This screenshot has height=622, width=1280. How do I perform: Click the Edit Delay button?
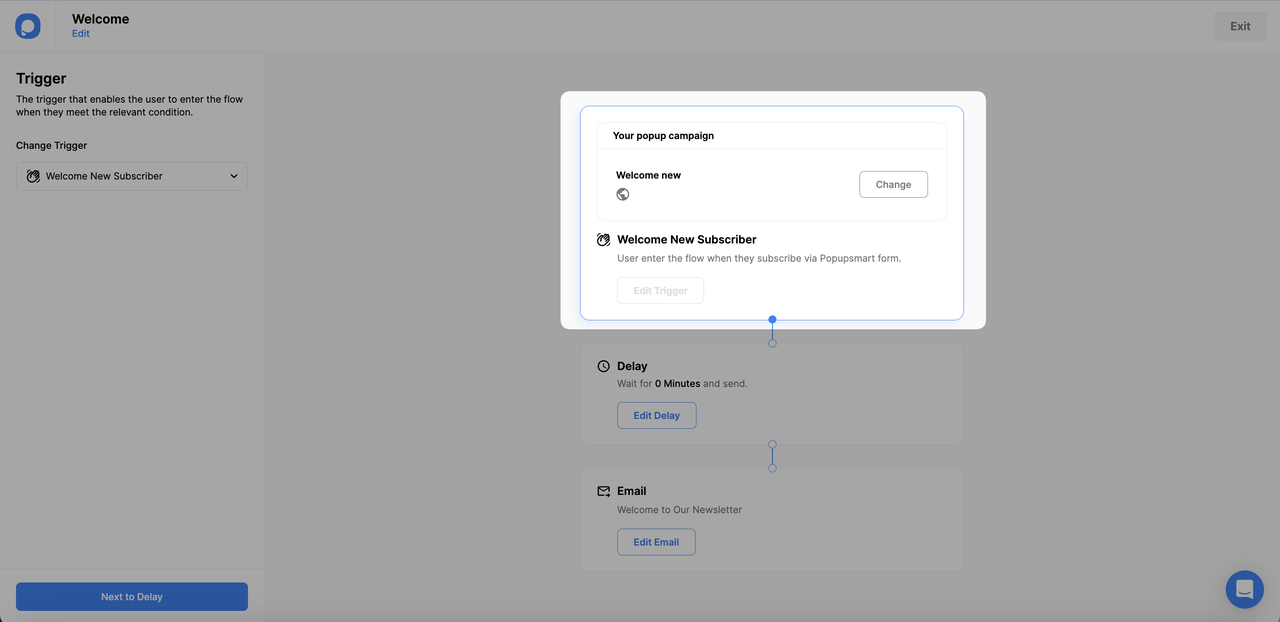[x=656, y=415]
